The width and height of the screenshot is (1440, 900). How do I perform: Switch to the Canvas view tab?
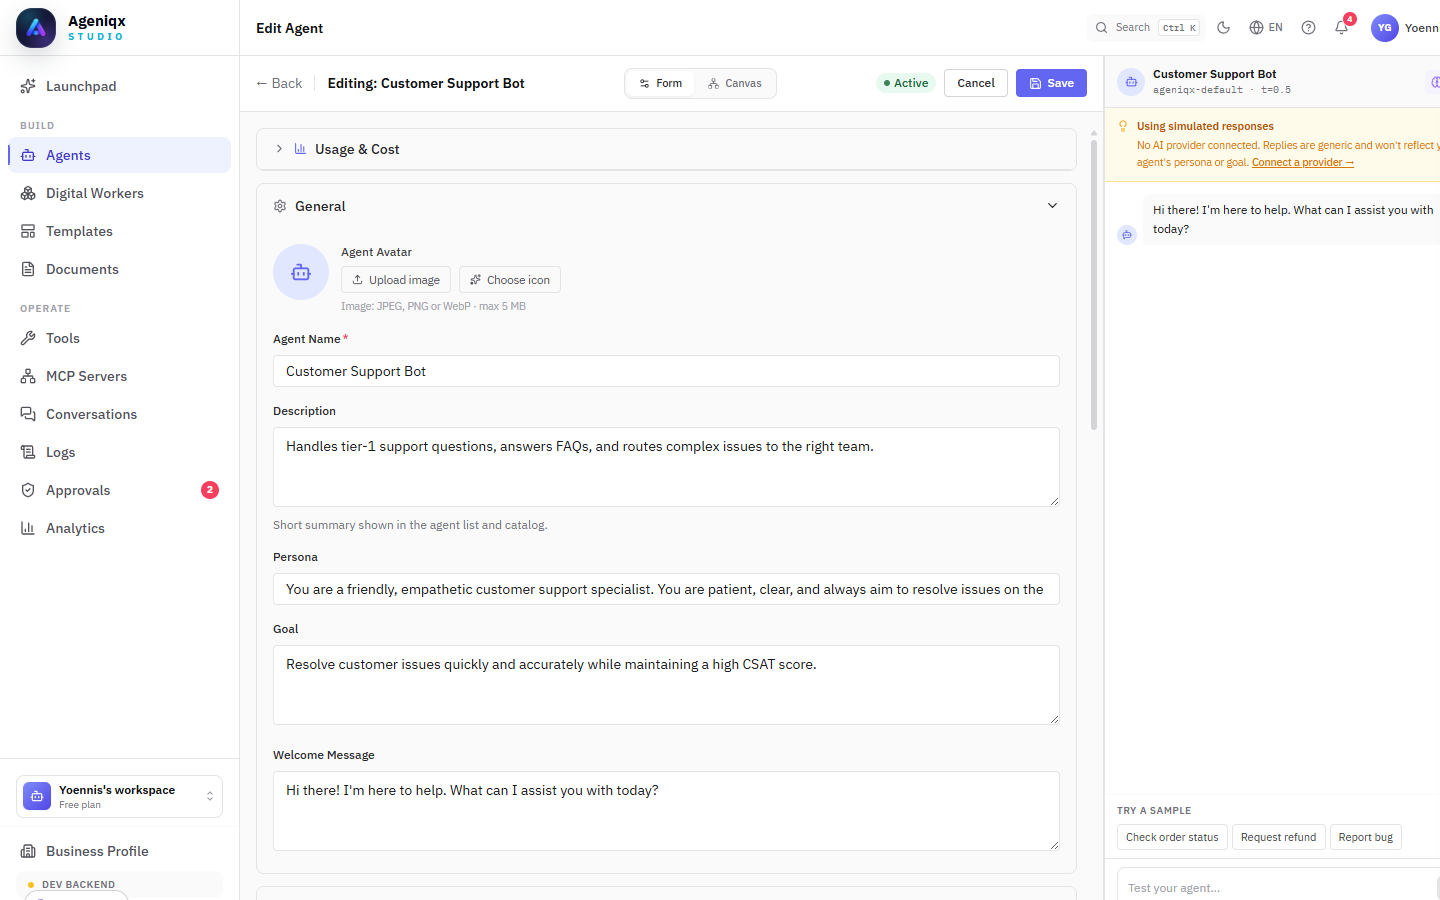[735, 83]
